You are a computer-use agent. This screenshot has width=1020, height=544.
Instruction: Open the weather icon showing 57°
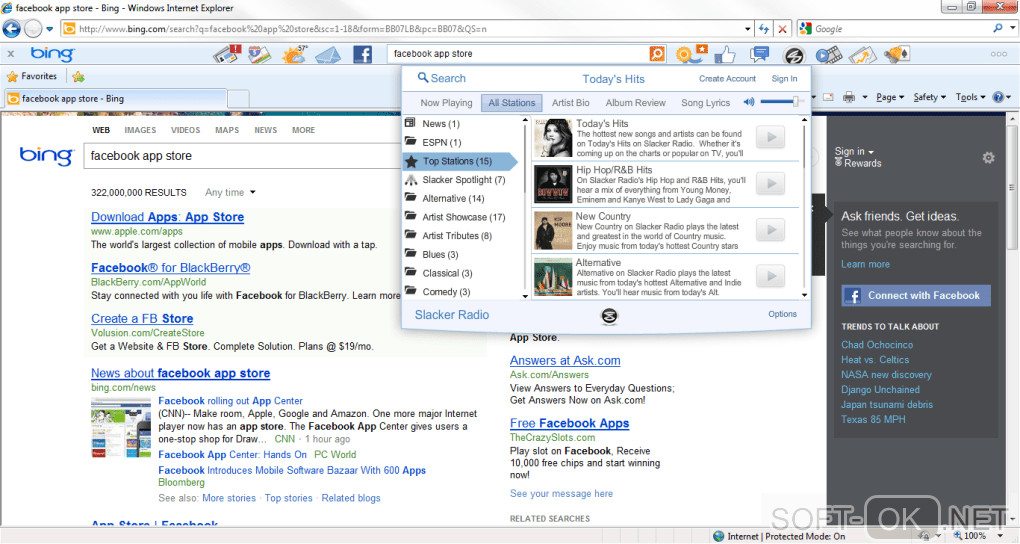pos(294,54)
